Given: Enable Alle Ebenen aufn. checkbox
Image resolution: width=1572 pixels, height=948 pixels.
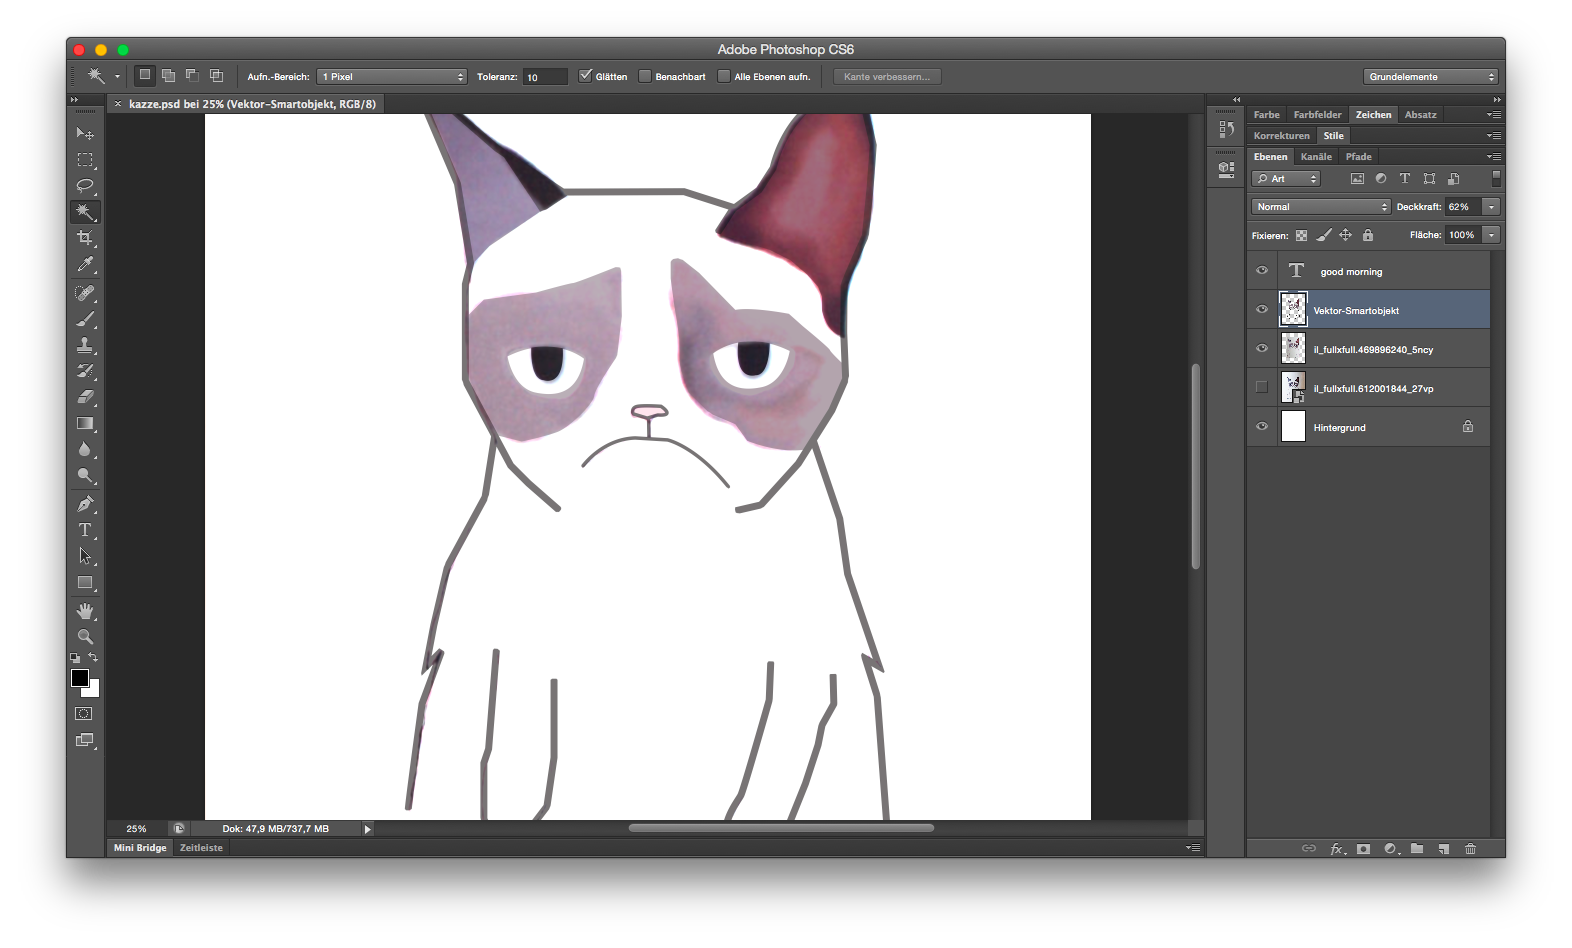Looking at the screenshot, I should click(724, 76).
